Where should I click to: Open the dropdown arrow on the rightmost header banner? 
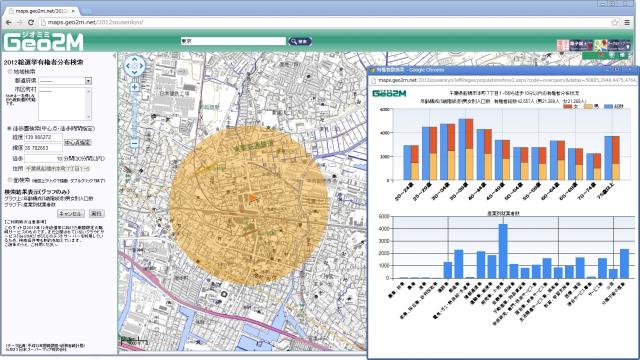pos(627,47)
